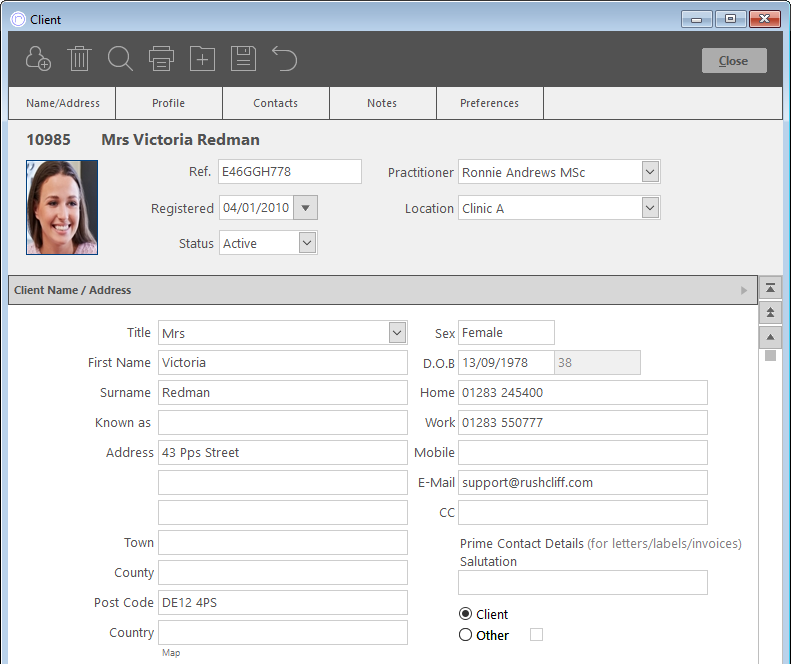Click the scroll up arrow button
The image size is (791, 664).
pyautogui.click(x=770, y=337)
